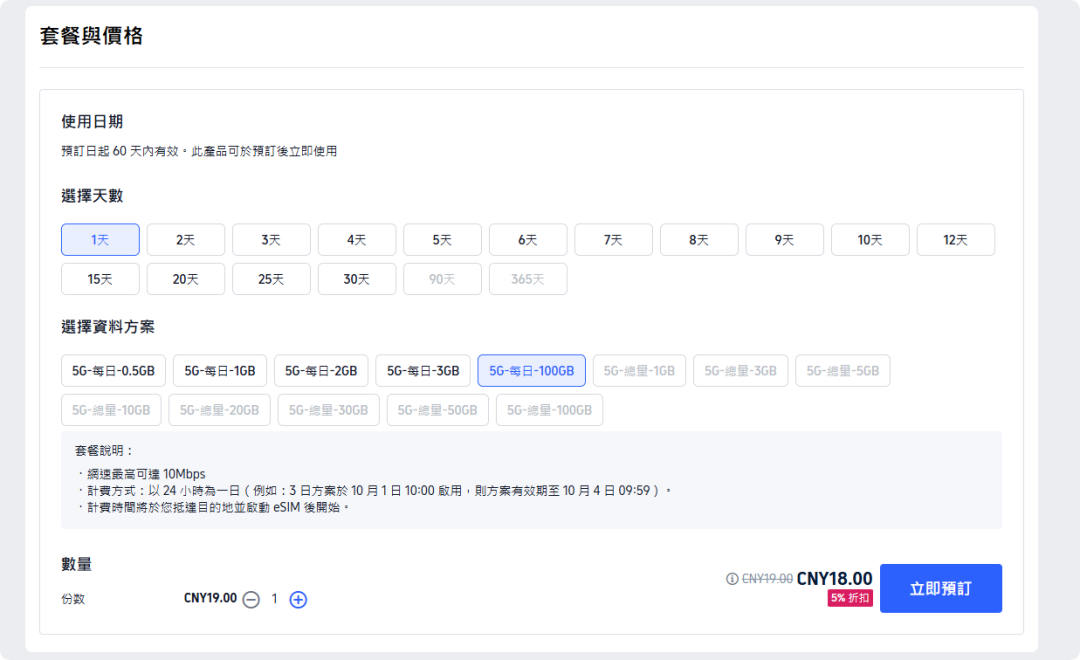The width and height of the screenshot is (1080, 660).
Task: Pick the 6天 duration option
Action: [528, 240]
